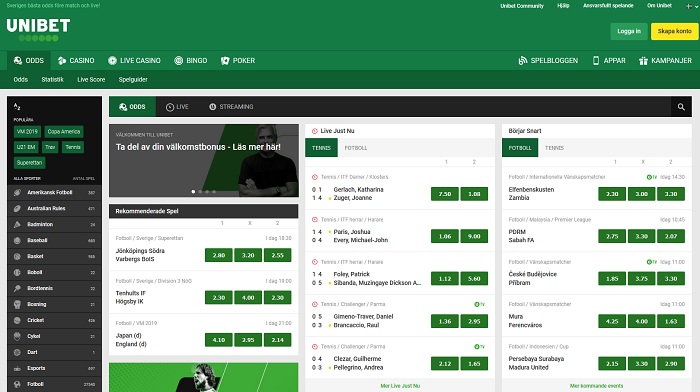Click the Dart sport icon
This screenshot has width=700, height=392.
(x=17, y=352)
